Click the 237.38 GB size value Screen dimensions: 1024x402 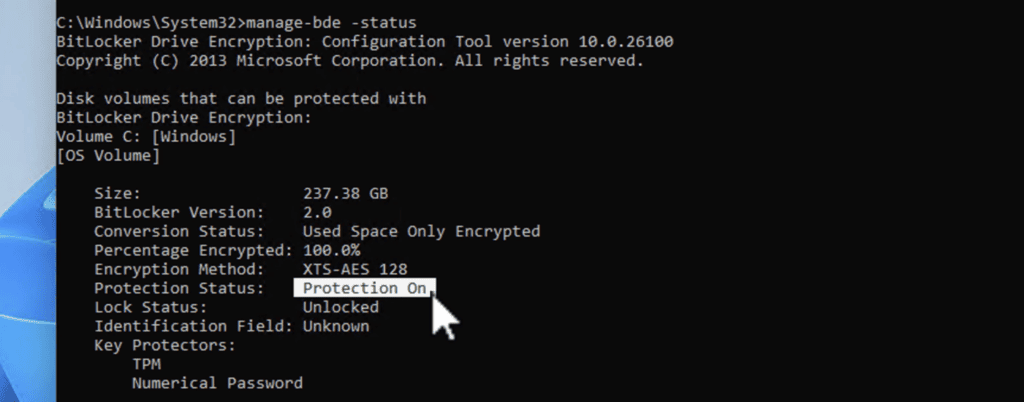(345, 194)
